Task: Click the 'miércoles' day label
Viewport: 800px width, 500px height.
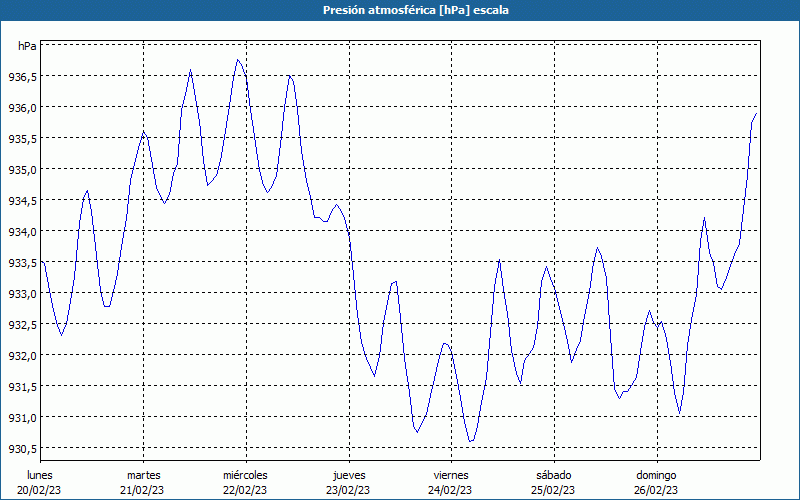Action: tap(245, 475)
